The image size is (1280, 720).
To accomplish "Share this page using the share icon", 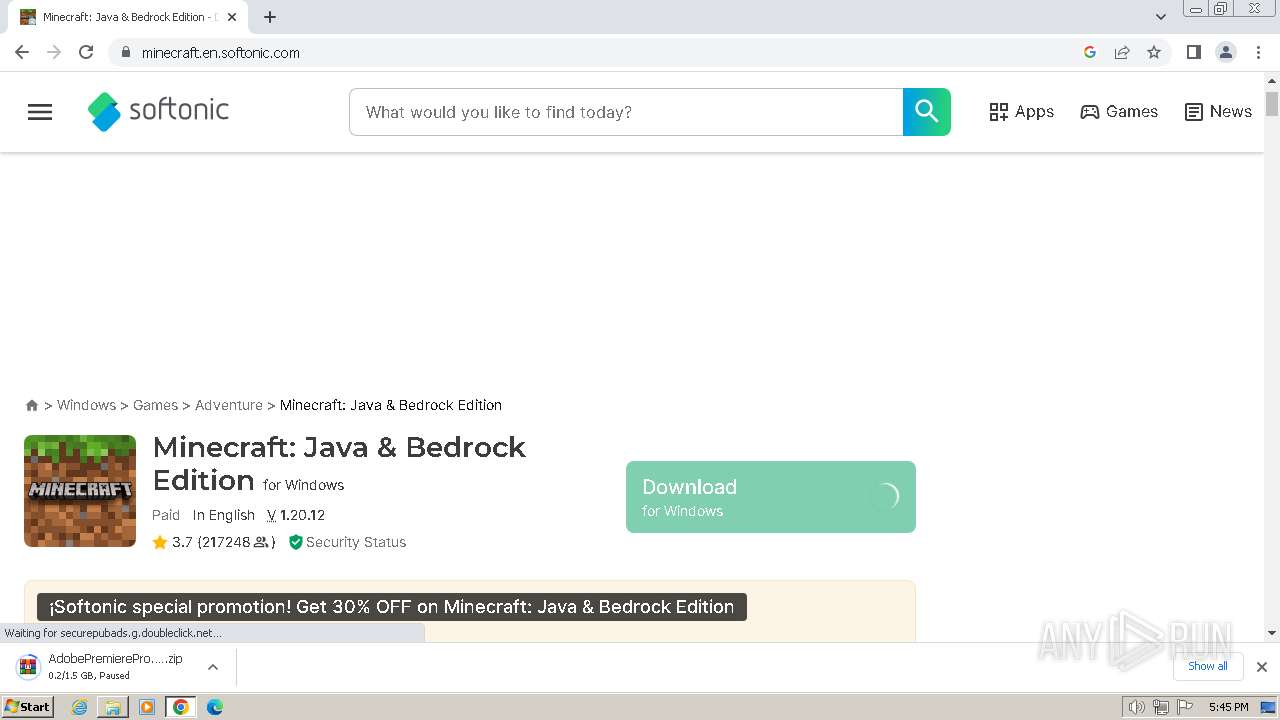I will pyautogui.click(x=1122, y=52).
